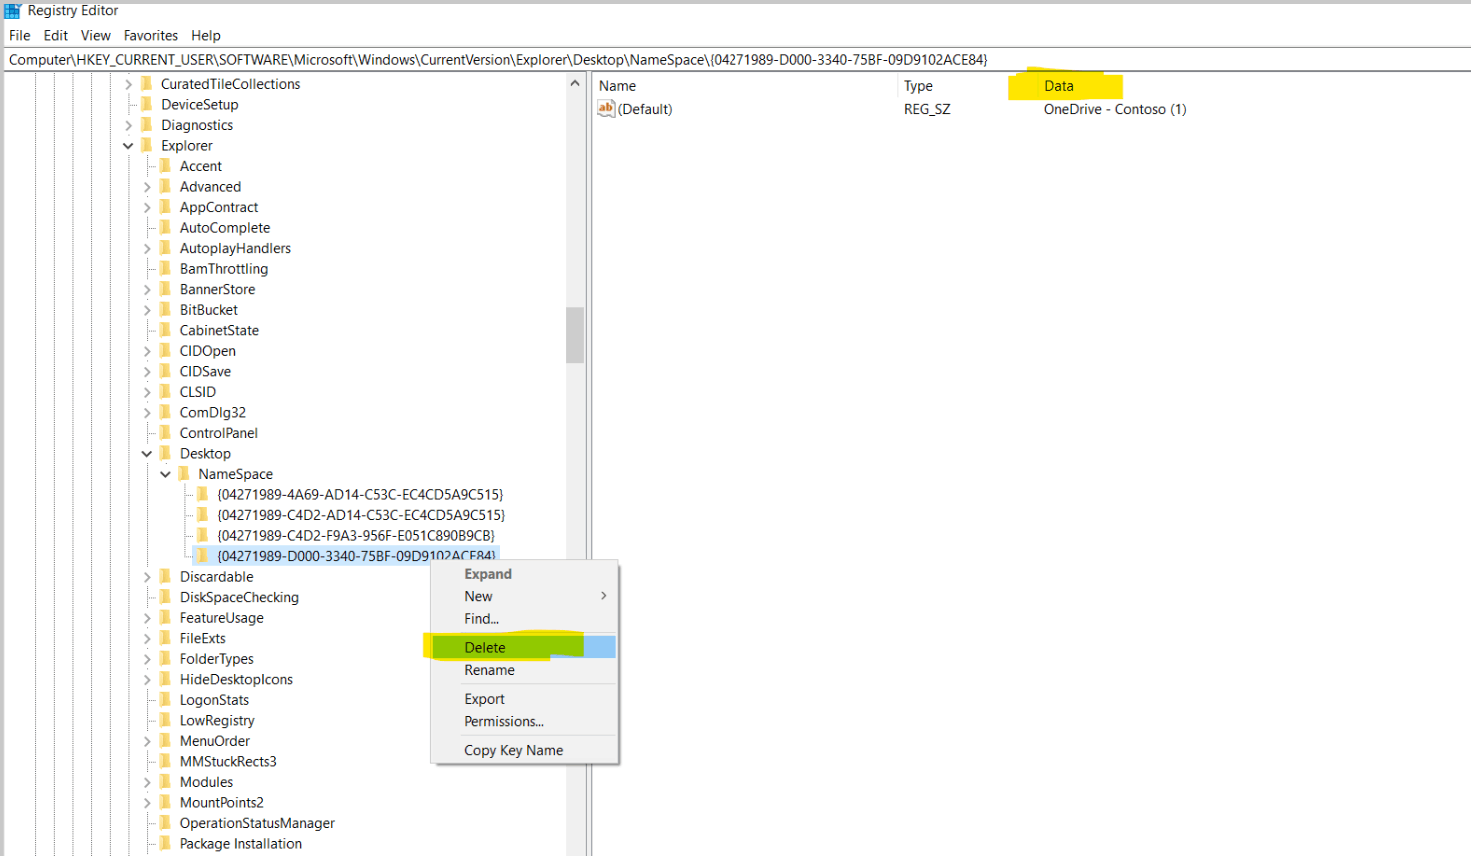Collapse the Desktop key chevron
This screenshot has width=1471, height=856.
coord(146,453)
